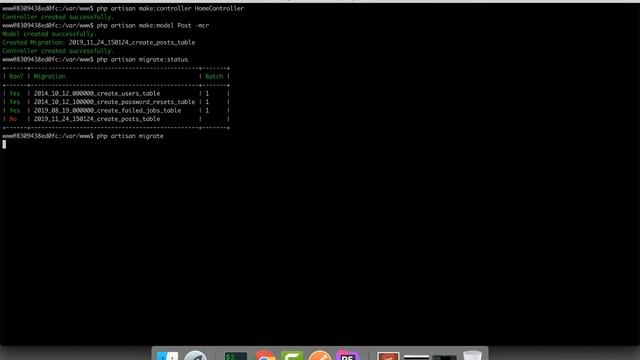Click 'php artisan make:model Post -mcr' command

tap(153, 25)
